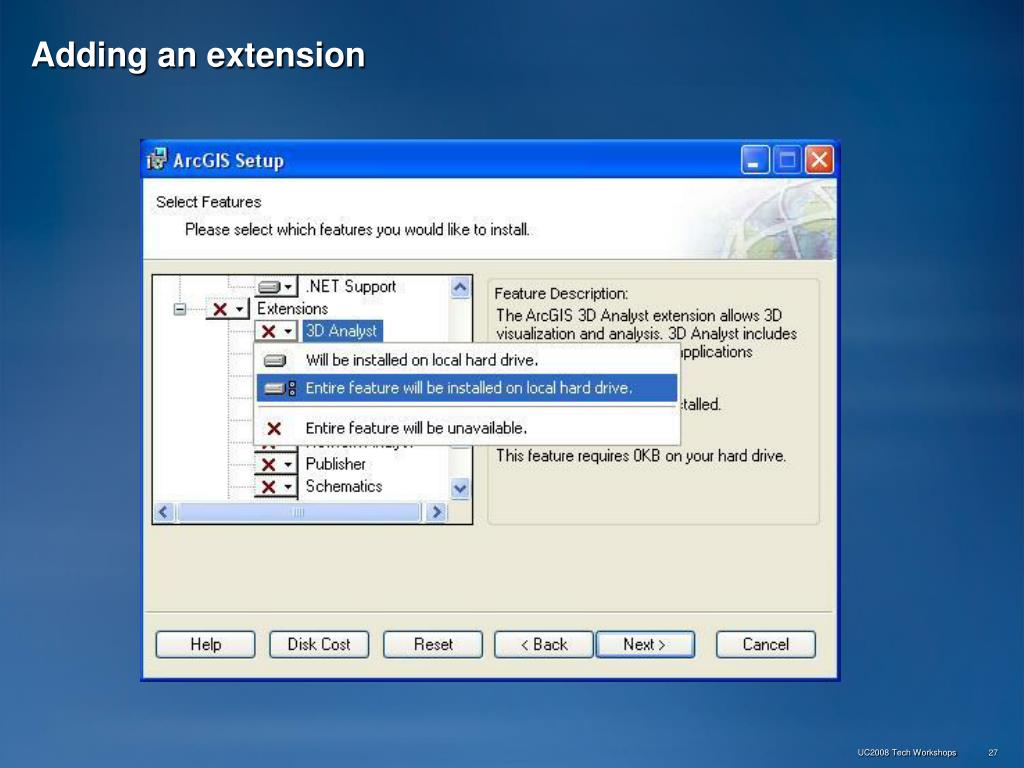This screenshot has width=1024, height=768.
Task: Click the horizontal scroll right arrow
Action: coord(436,512)
